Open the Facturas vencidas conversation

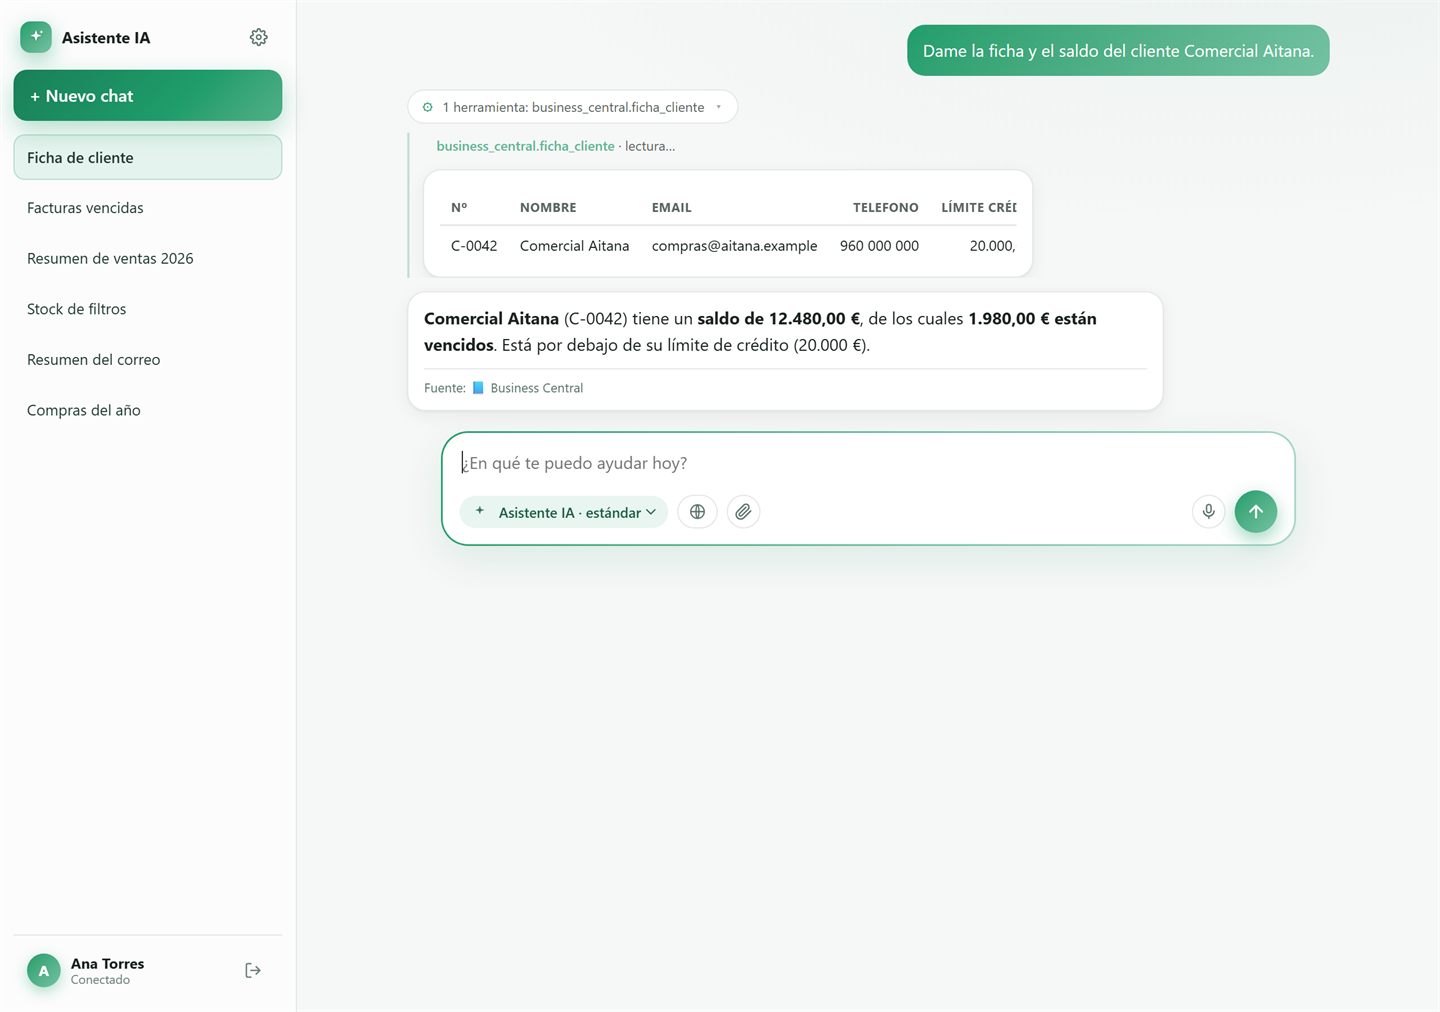pyautogui.click(x=148, y=208)
